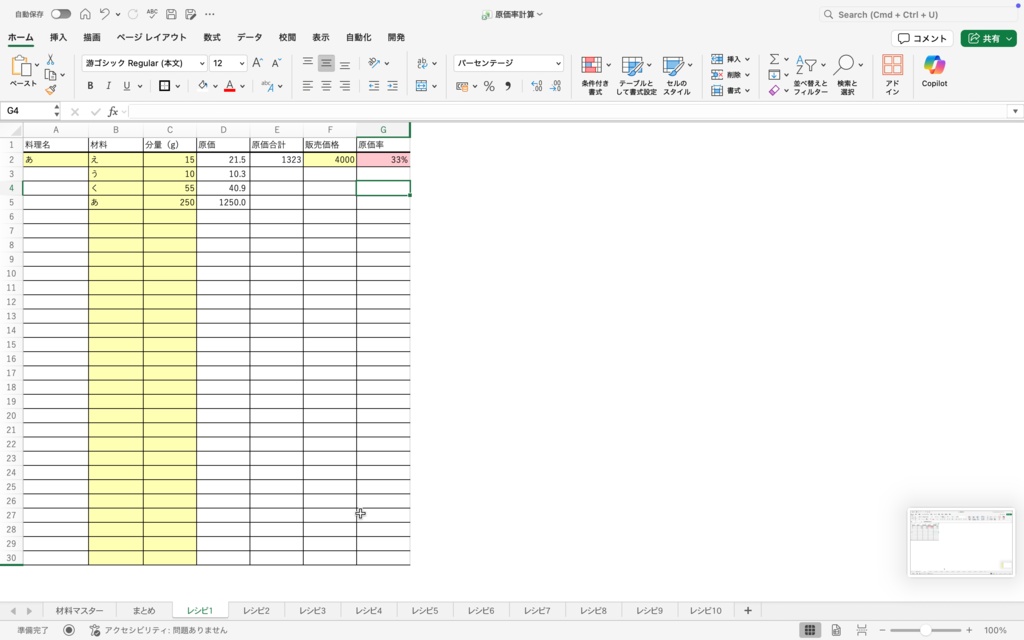Switch to Page Layout view
The image size is (1024, 640).
[x=836, y=630]
